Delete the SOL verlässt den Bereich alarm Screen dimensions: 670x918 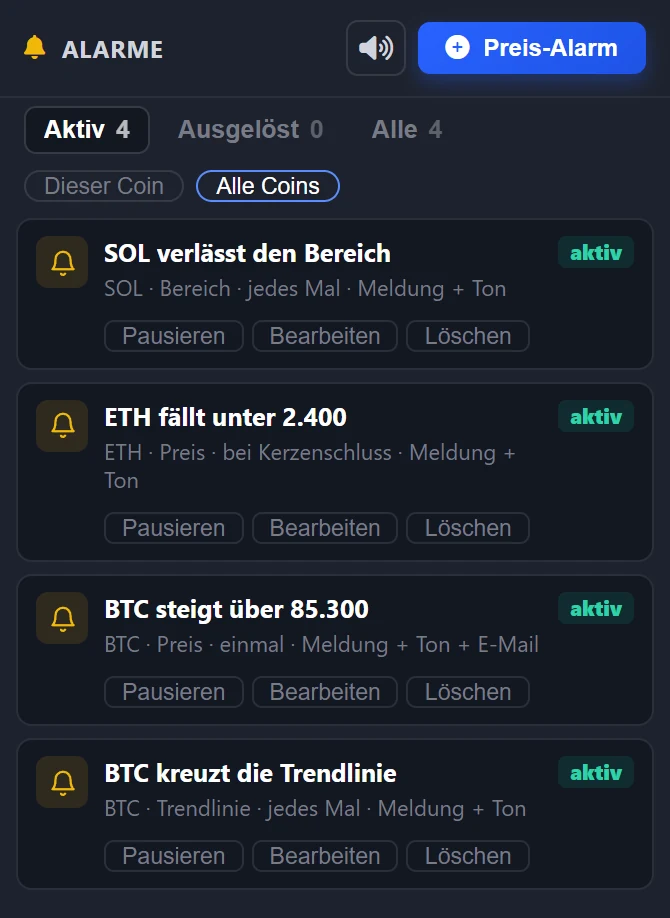tap(468, 336)
